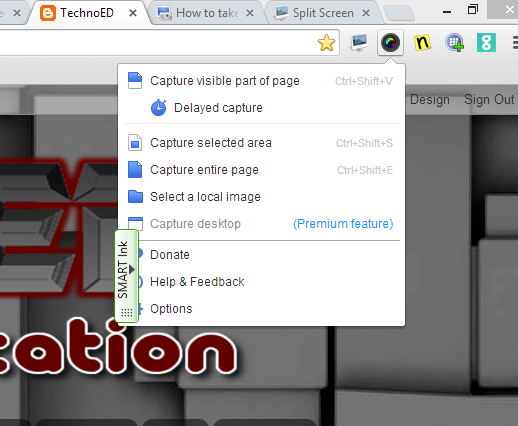Click the bookmark star in address bar

click(x=326, y=43)
